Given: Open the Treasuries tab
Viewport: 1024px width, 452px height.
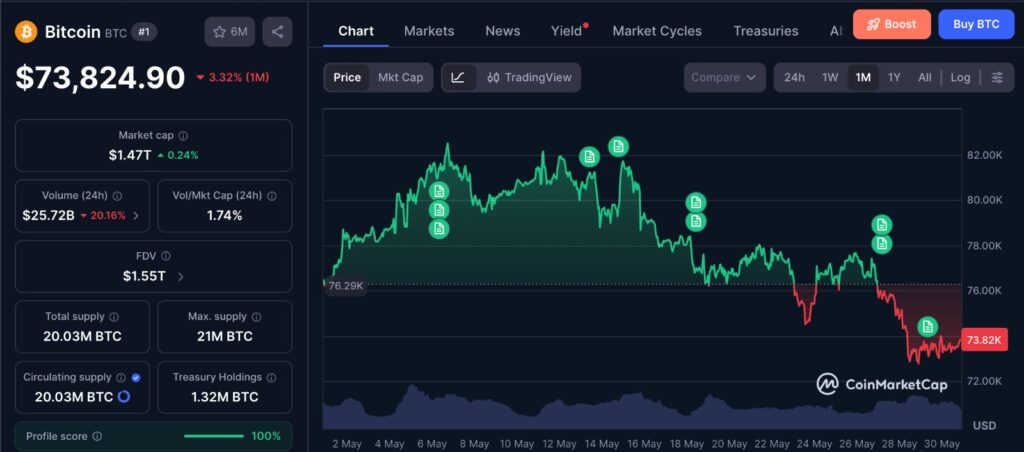Looking at the screenshot, I should tap(765, 31).
